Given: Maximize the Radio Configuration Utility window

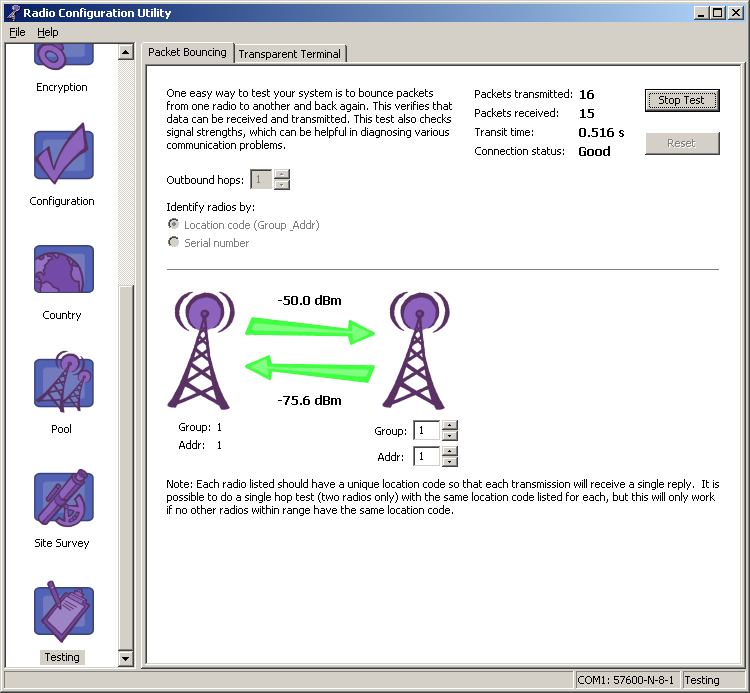Looking at the screenshot, I should [x=717, y=12].
